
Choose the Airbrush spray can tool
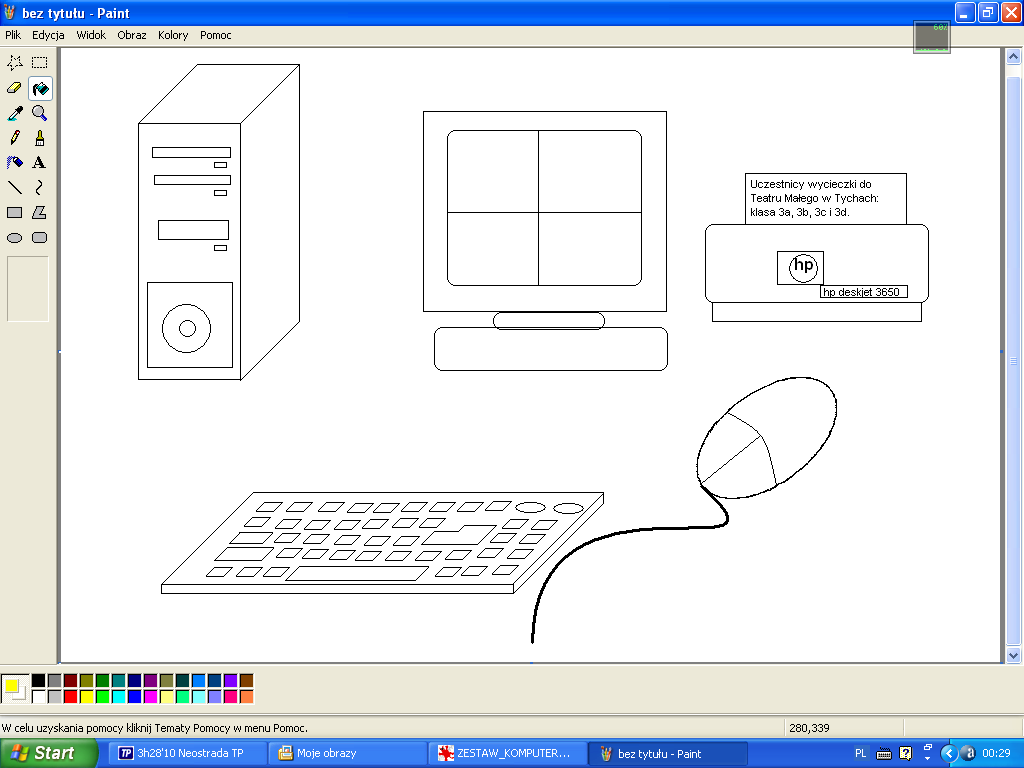(x=15, y=163)
